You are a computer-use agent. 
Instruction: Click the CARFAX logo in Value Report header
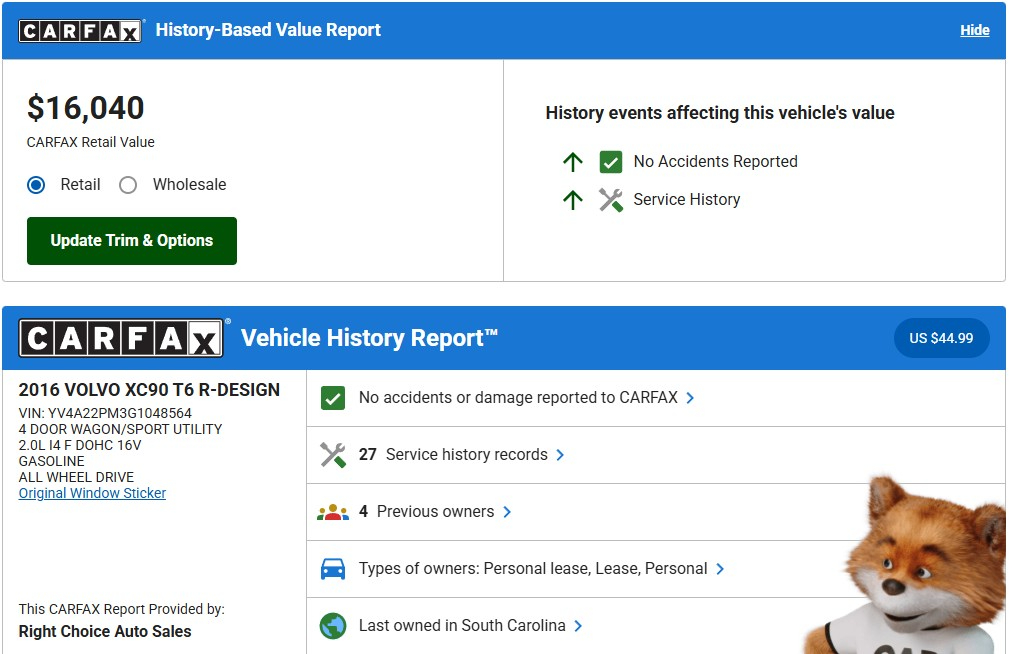[81, 30]
